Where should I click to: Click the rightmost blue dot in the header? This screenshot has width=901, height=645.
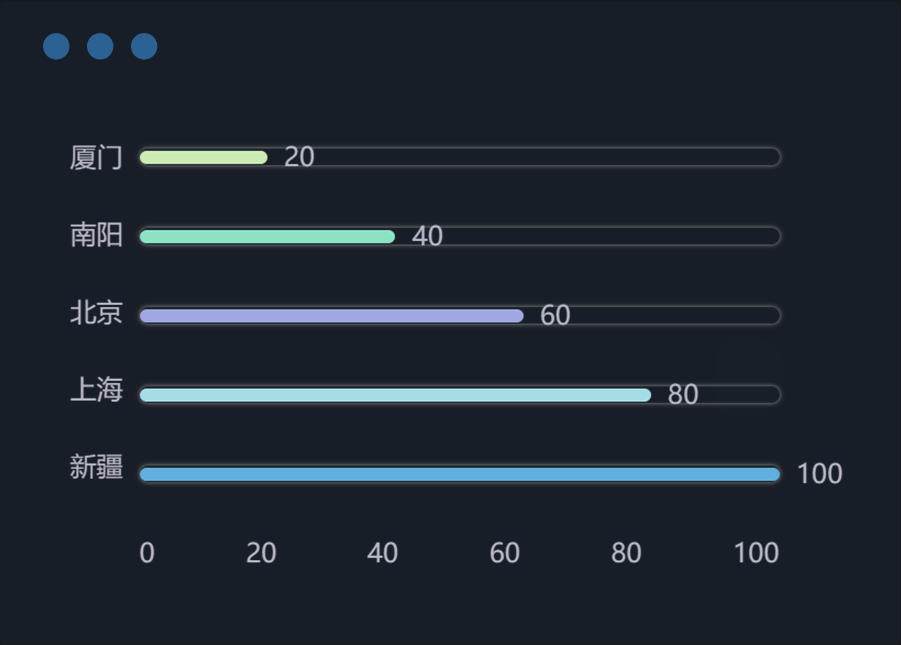coord(144,46)
